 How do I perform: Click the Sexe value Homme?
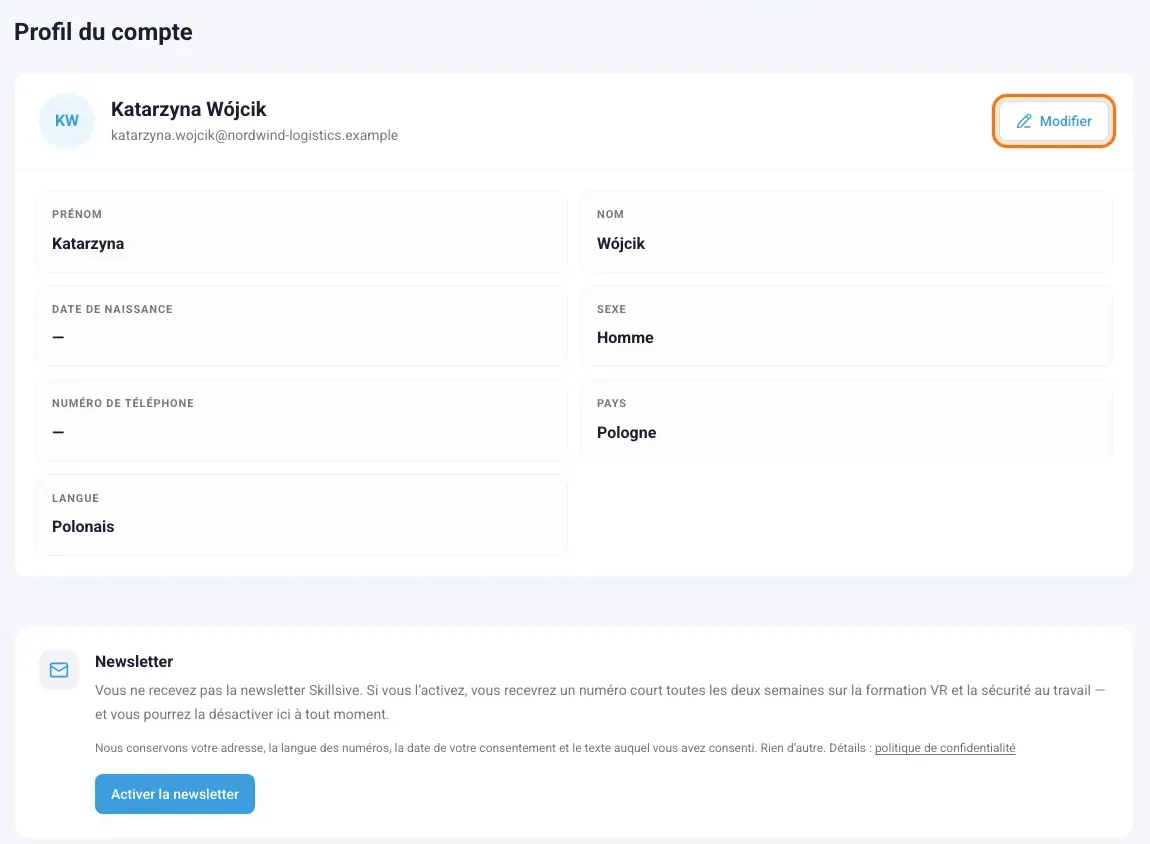(625, 337)
